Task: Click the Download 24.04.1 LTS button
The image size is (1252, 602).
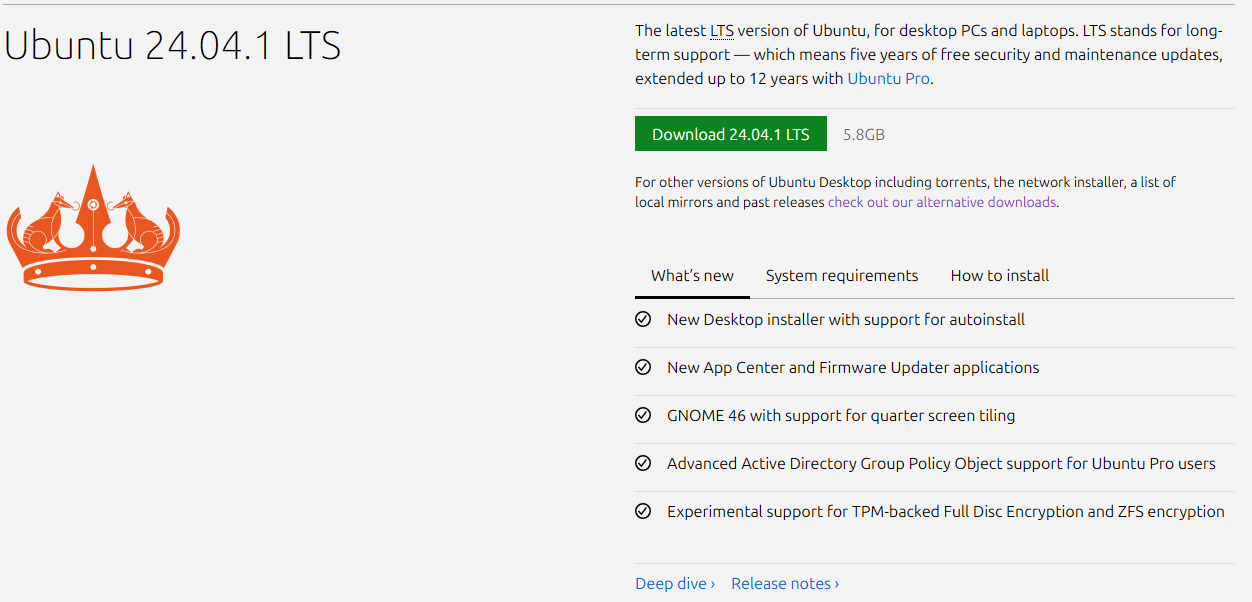Action: tap(730, 134)
